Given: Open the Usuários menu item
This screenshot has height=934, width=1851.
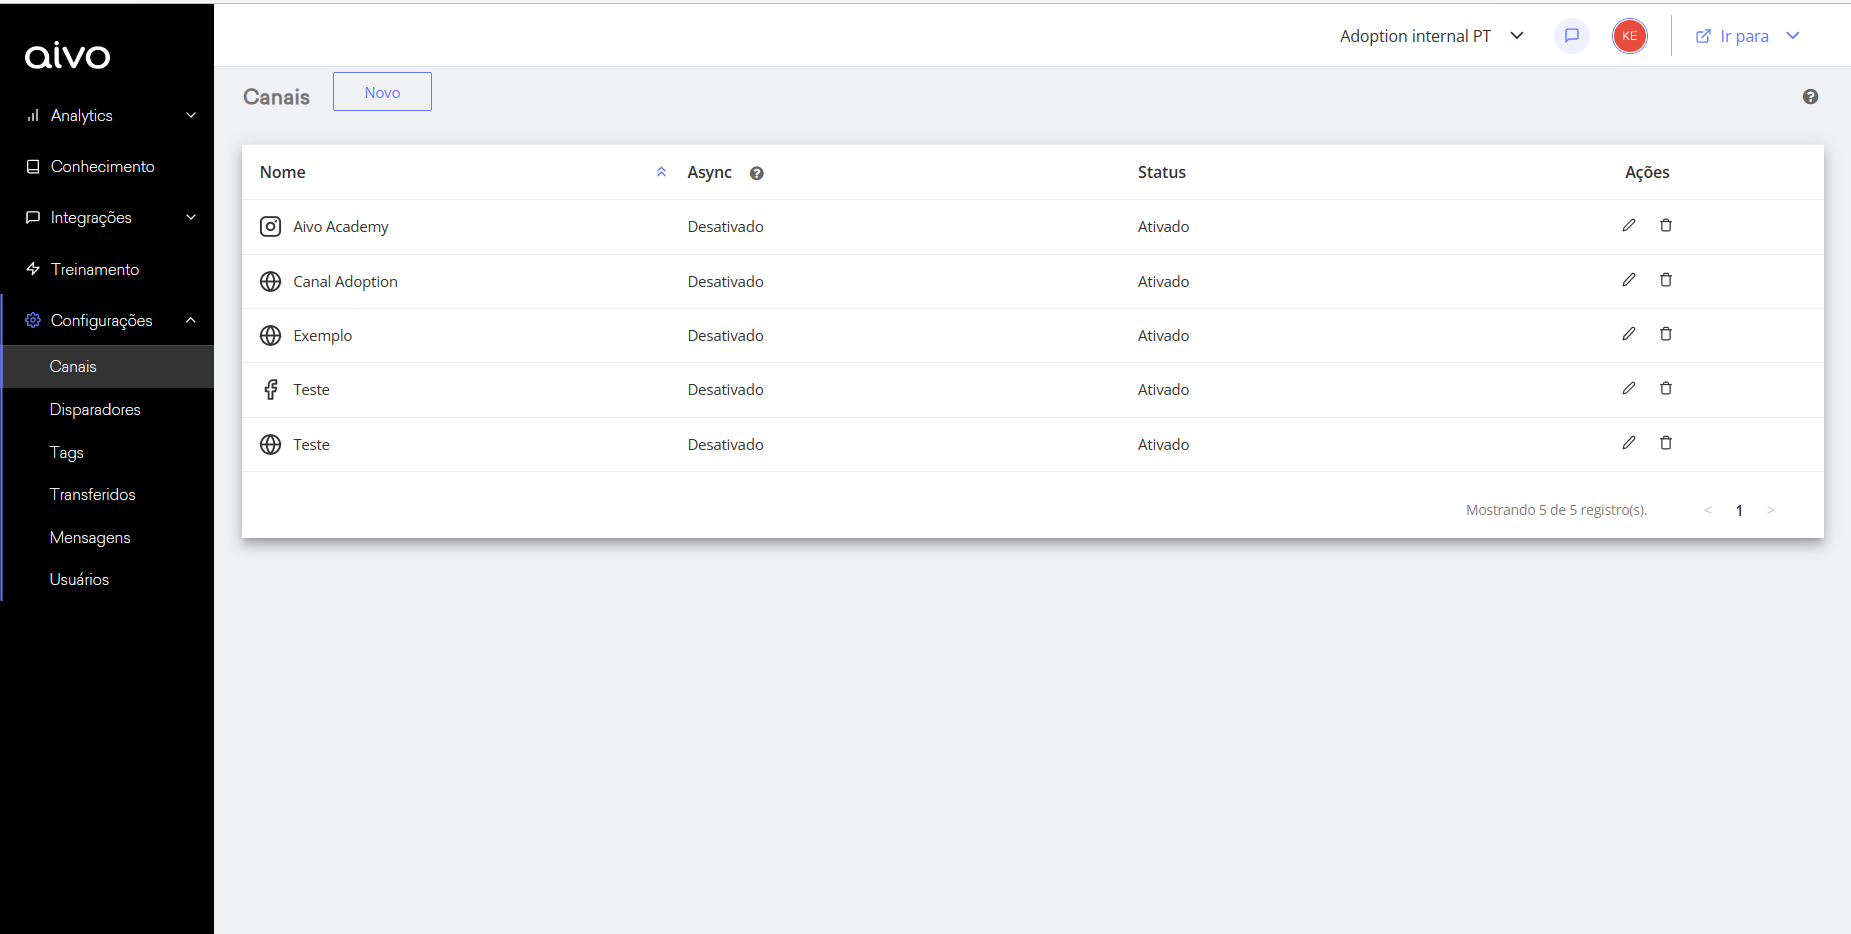Looking at the screenshot, I should 79,580.
